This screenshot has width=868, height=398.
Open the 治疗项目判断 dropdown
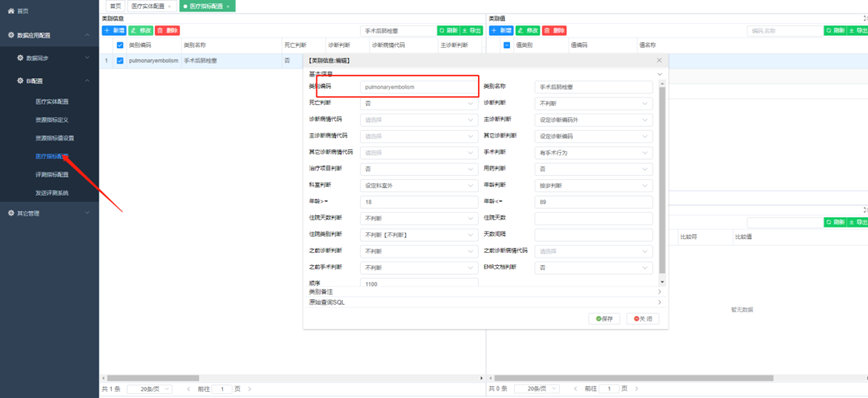point(419,169)
